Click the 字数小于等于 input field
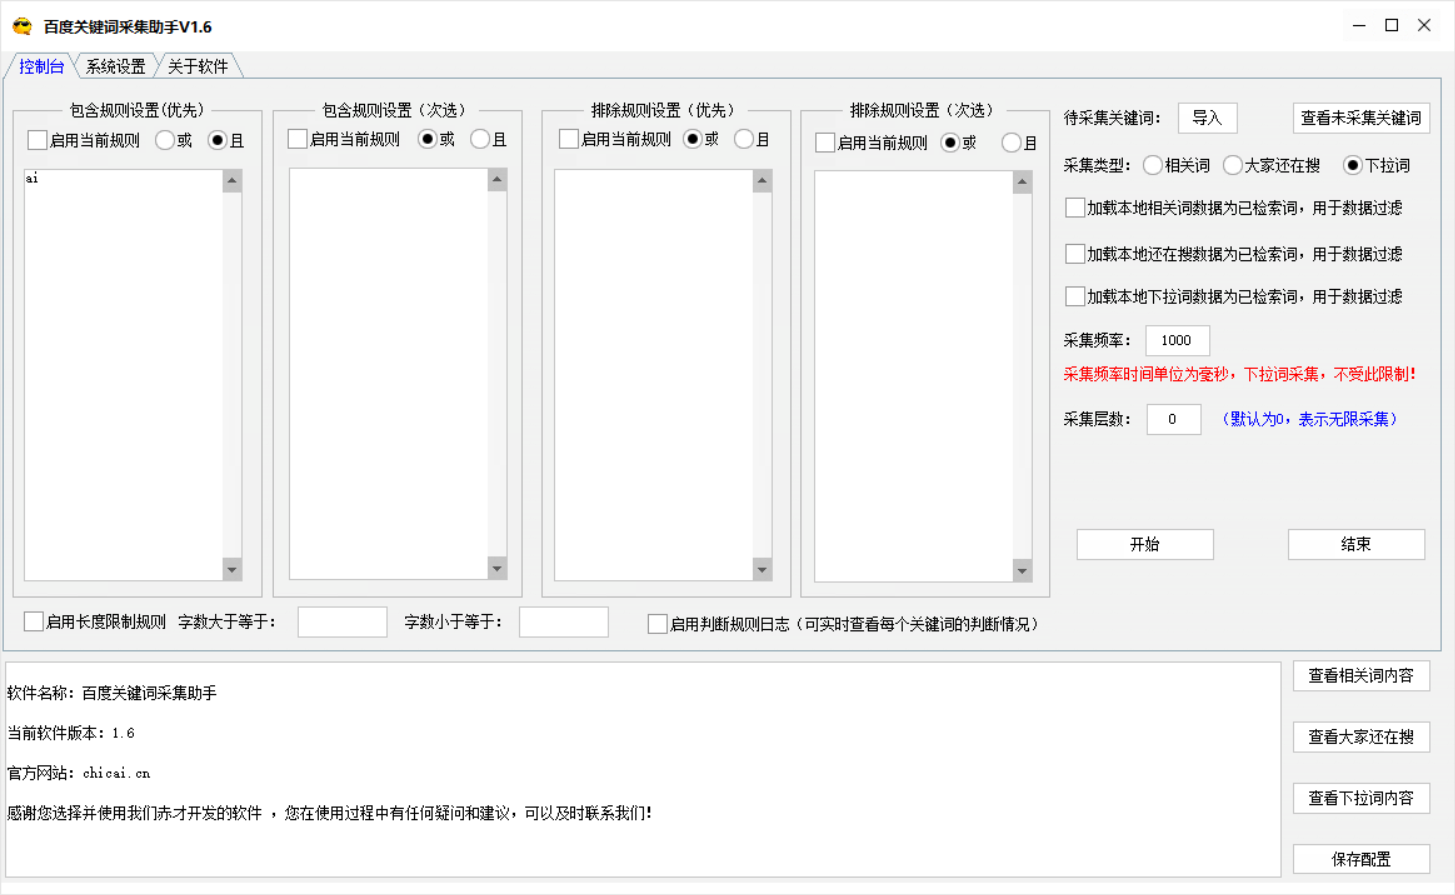 [564, 622]
